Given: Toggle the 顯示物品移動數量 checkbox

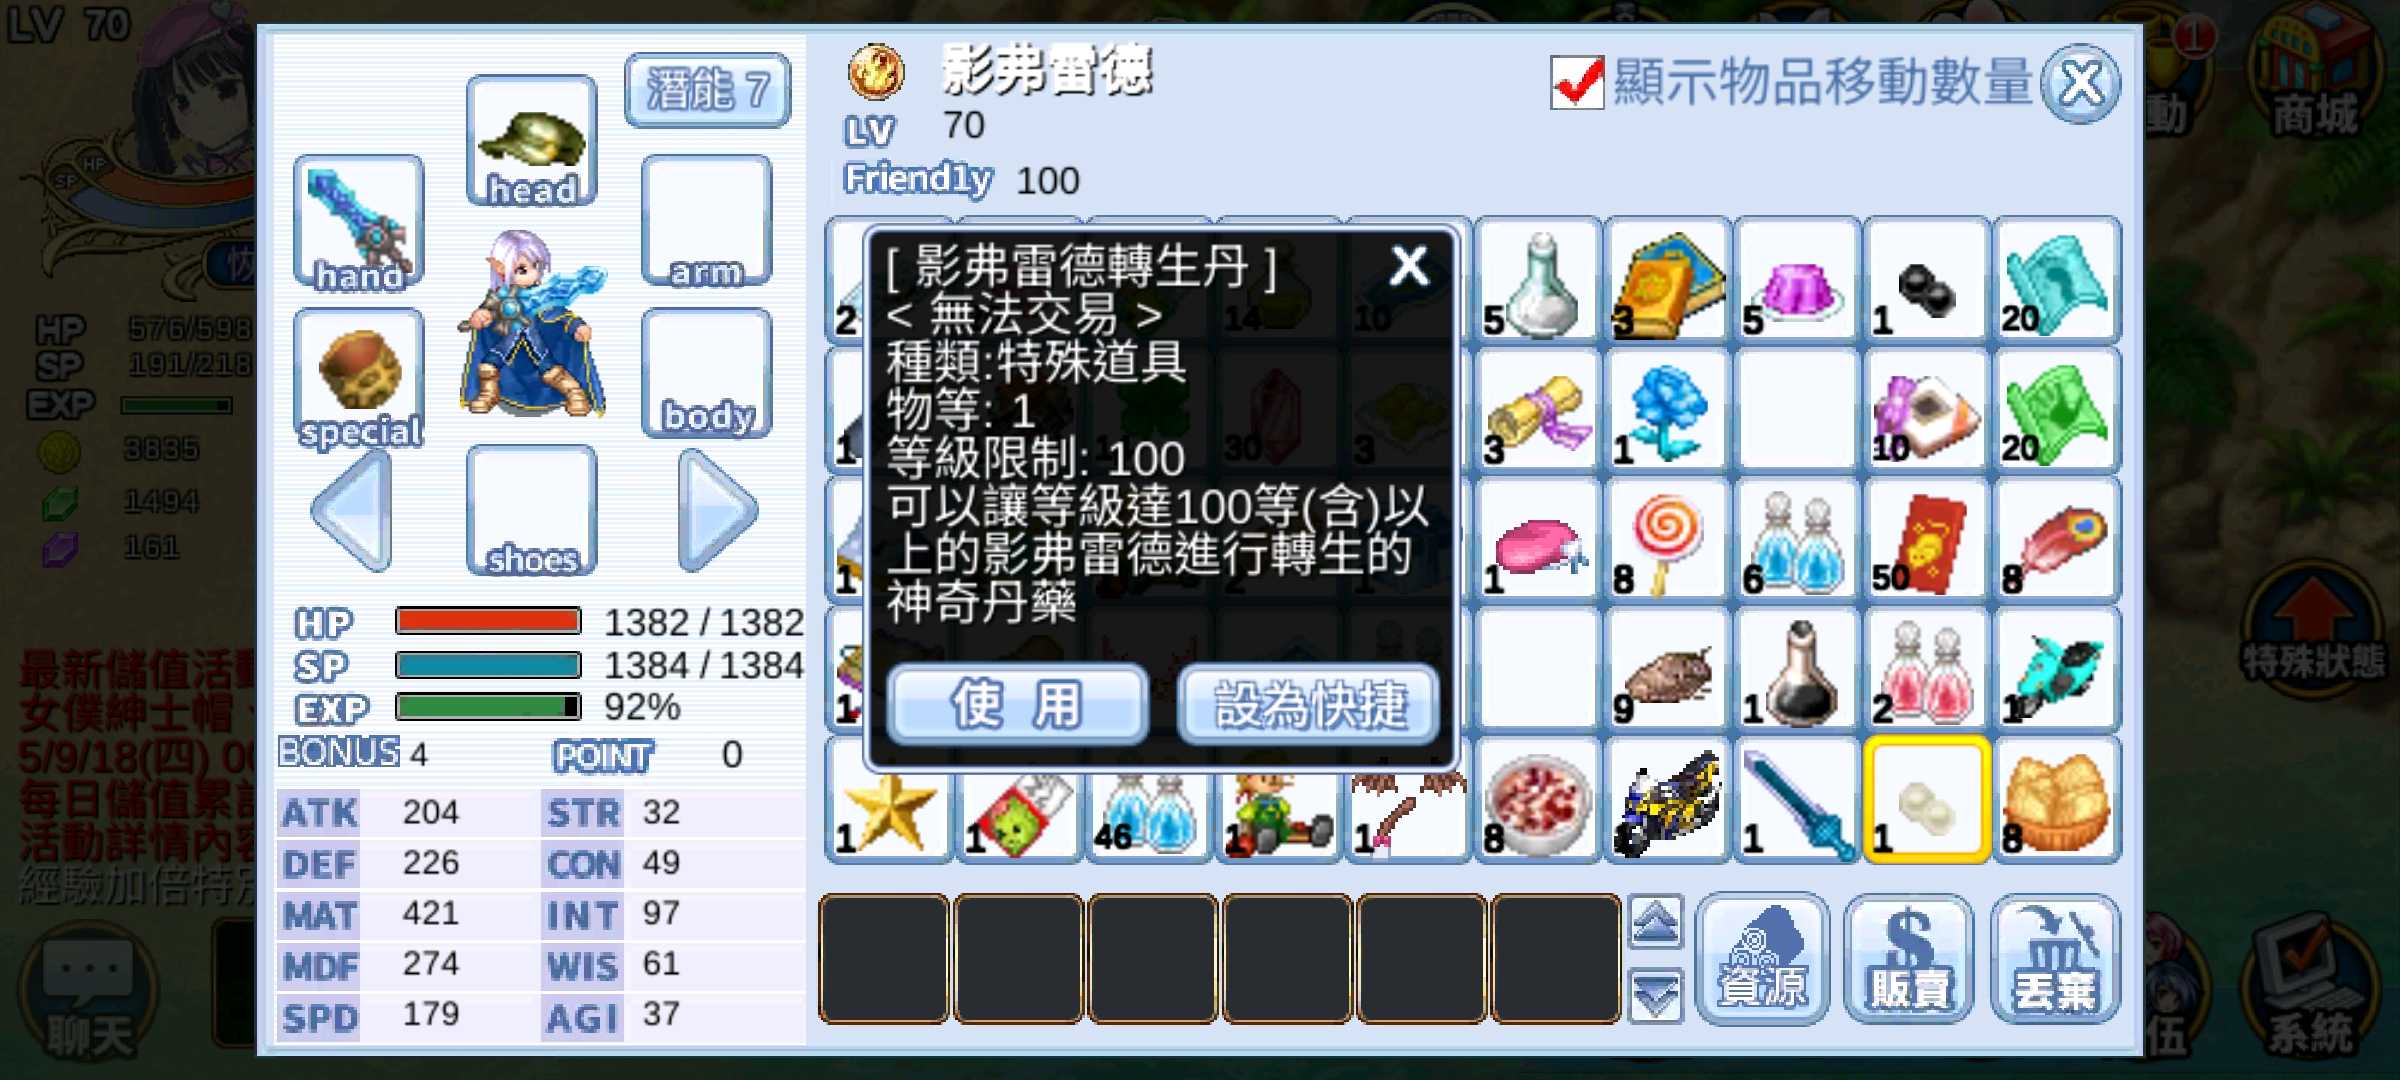Looking at the screenshot, I should pyautogui.click(x=1577, y=82).
